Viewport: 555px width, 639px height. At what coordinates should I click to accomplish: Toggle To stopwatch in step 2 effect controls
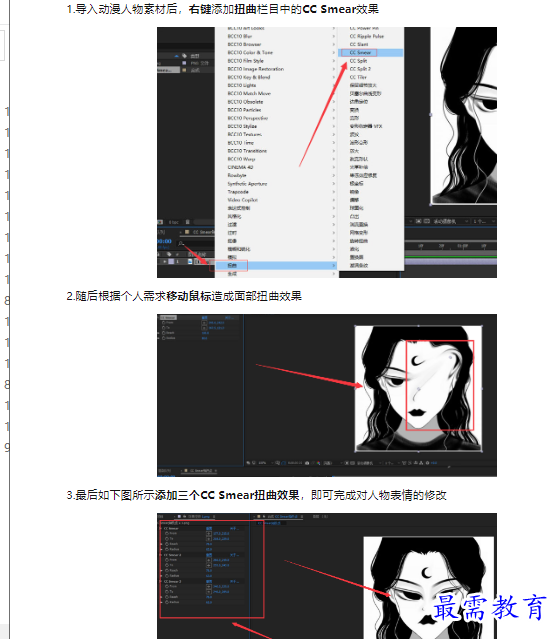coord(163,328)
